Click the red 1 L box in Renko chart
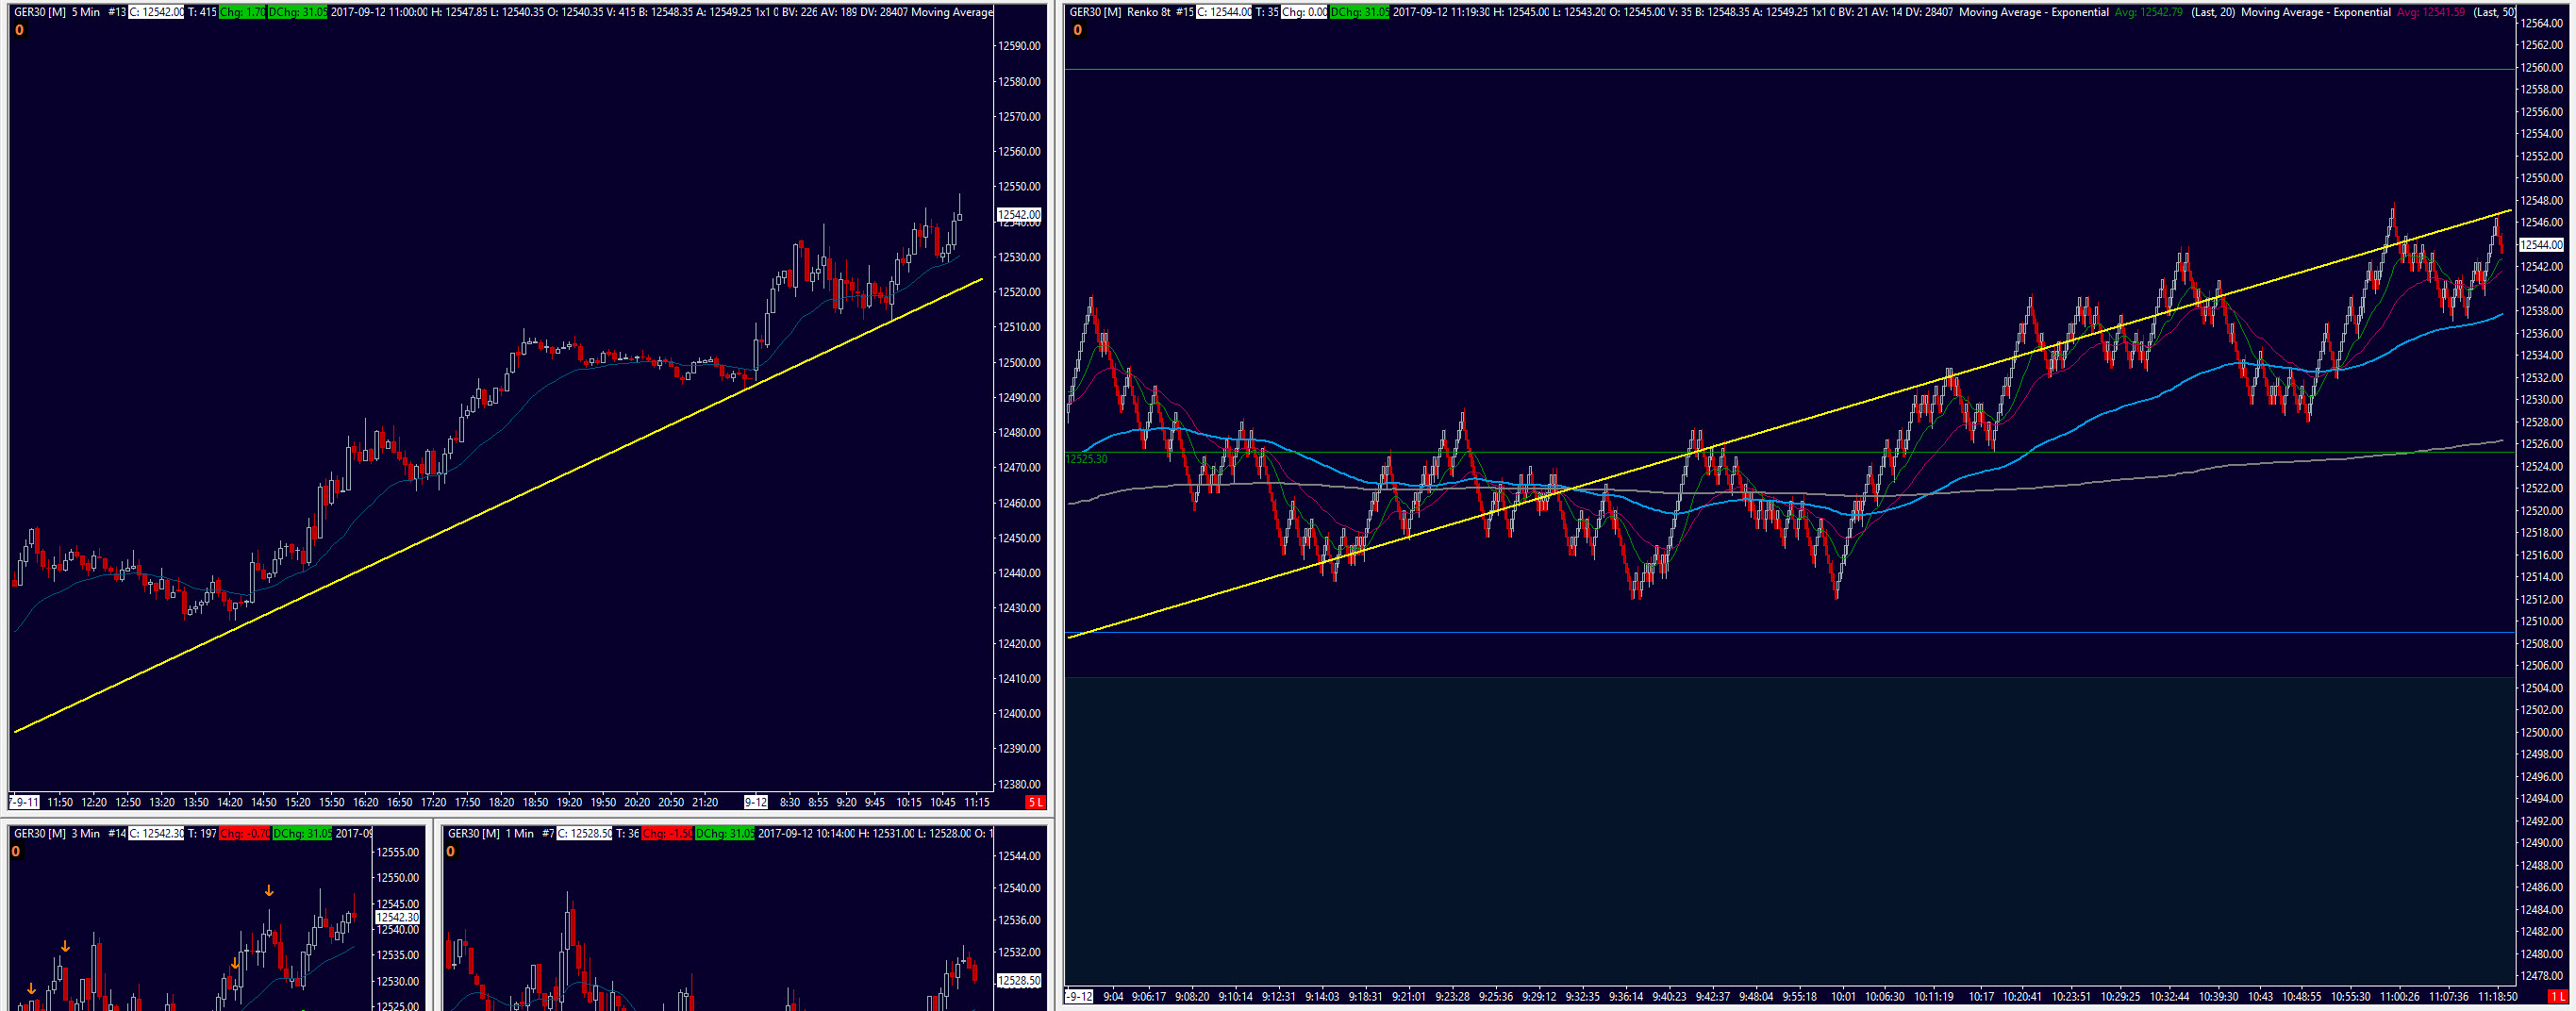2576x1011 pixels. click(x=2558, y=996)
